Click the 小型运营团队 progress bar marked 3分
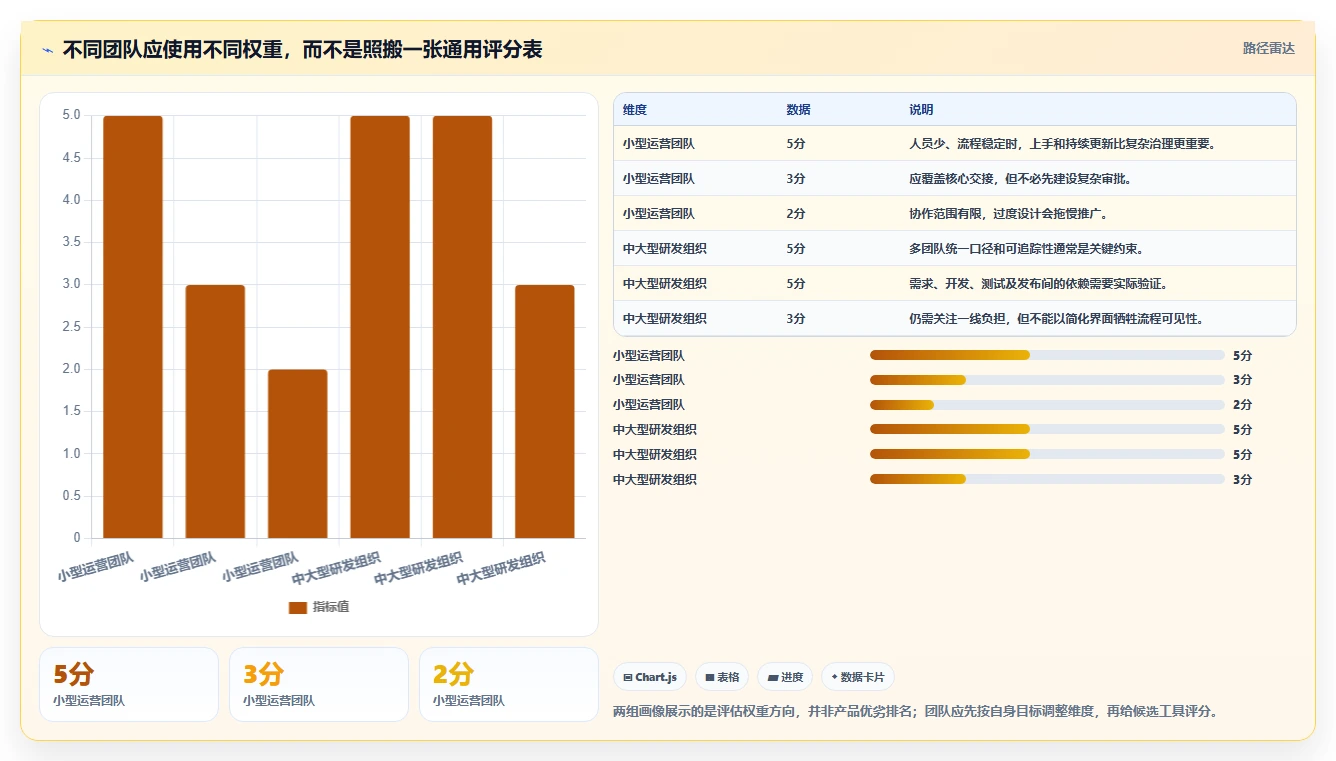 (1047, 380)
